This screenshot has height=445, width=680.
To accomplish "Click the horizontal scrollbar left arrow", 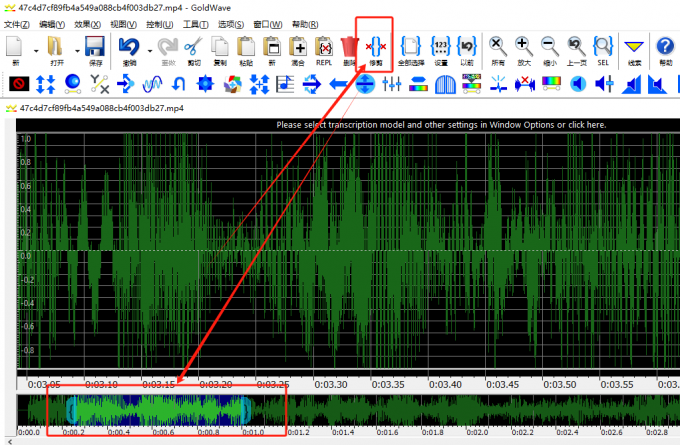I will point(10,442).
